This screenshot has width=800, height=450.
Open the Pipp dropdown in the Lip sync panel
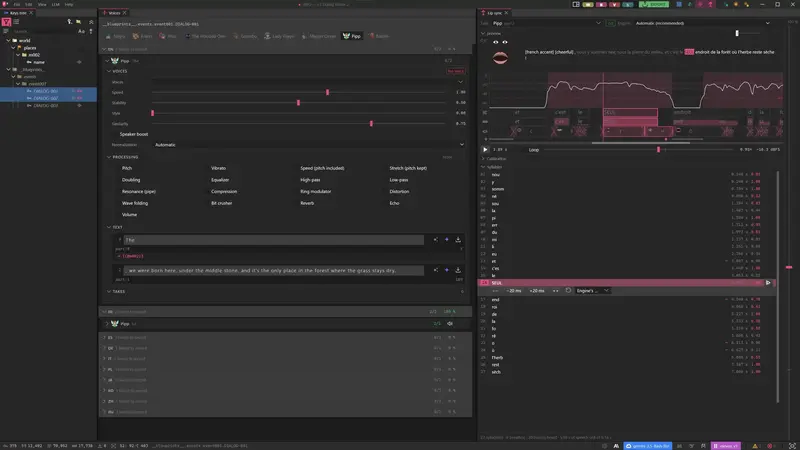click(x=546, y=23)
